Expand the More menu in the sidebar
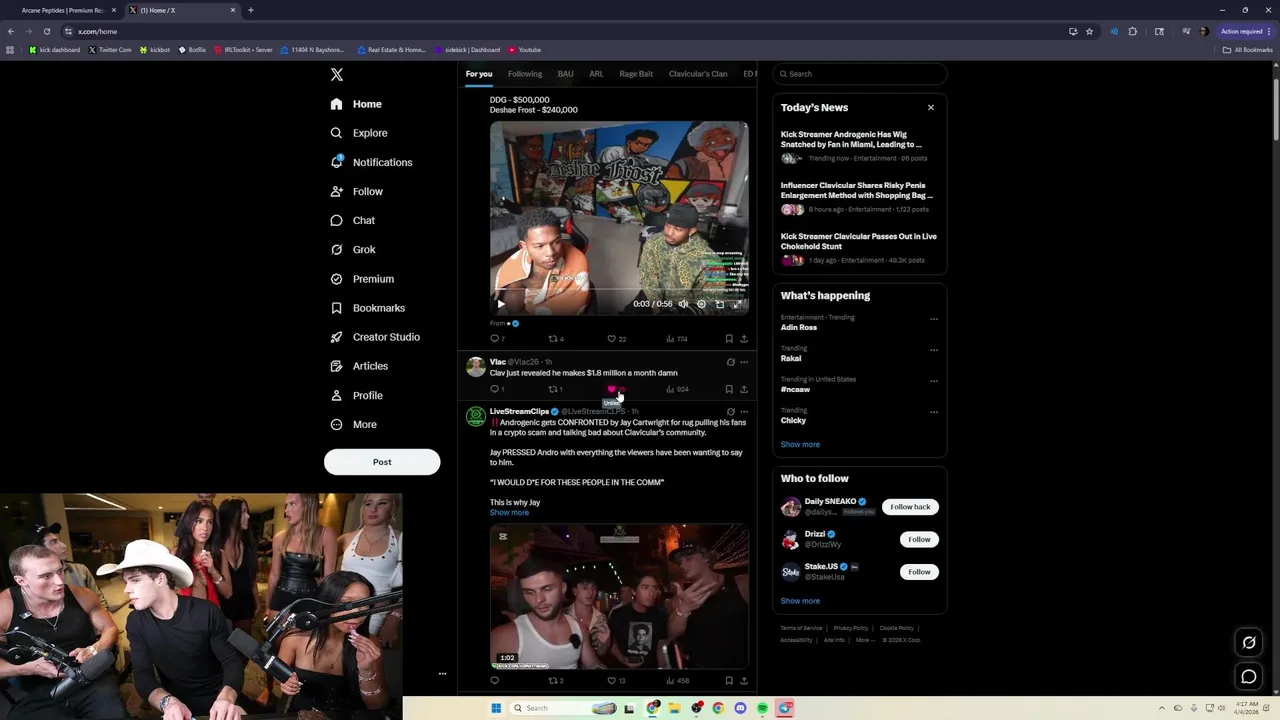The height and width of the screenshot is (720, 1280). (x=353, y=424)
